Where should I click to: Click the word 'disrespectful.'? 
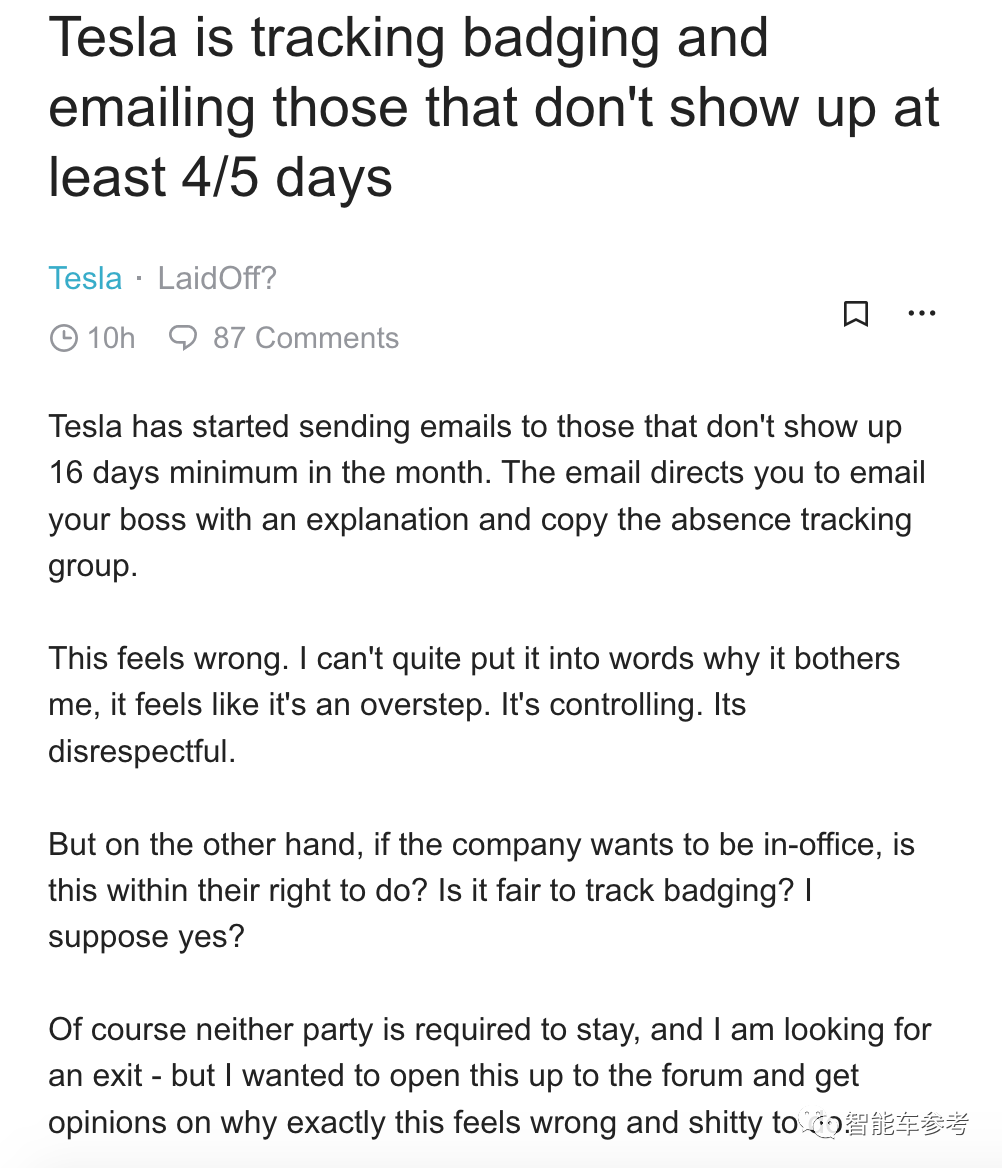pyautogui.click(x=142, y=751)
